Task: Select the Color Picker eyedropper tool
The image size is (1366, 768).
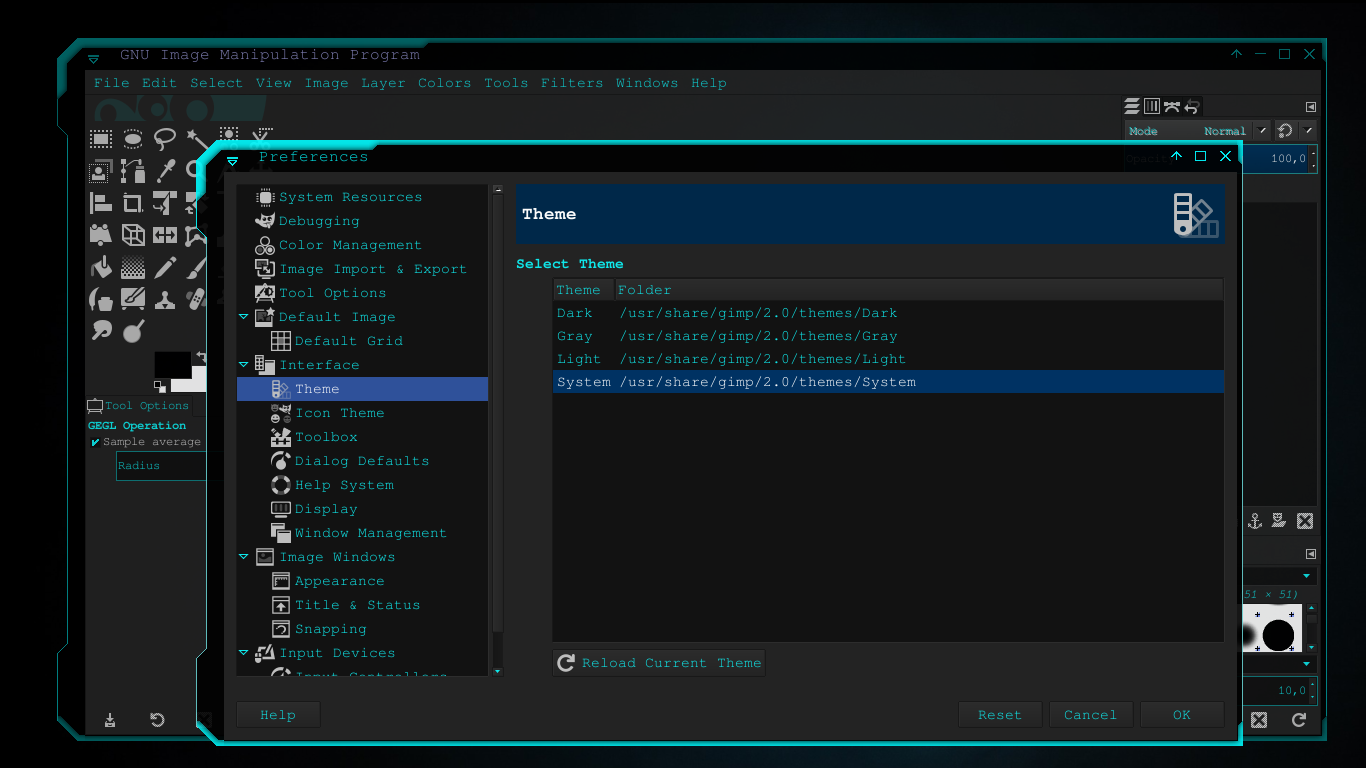Action: point(165,171)
